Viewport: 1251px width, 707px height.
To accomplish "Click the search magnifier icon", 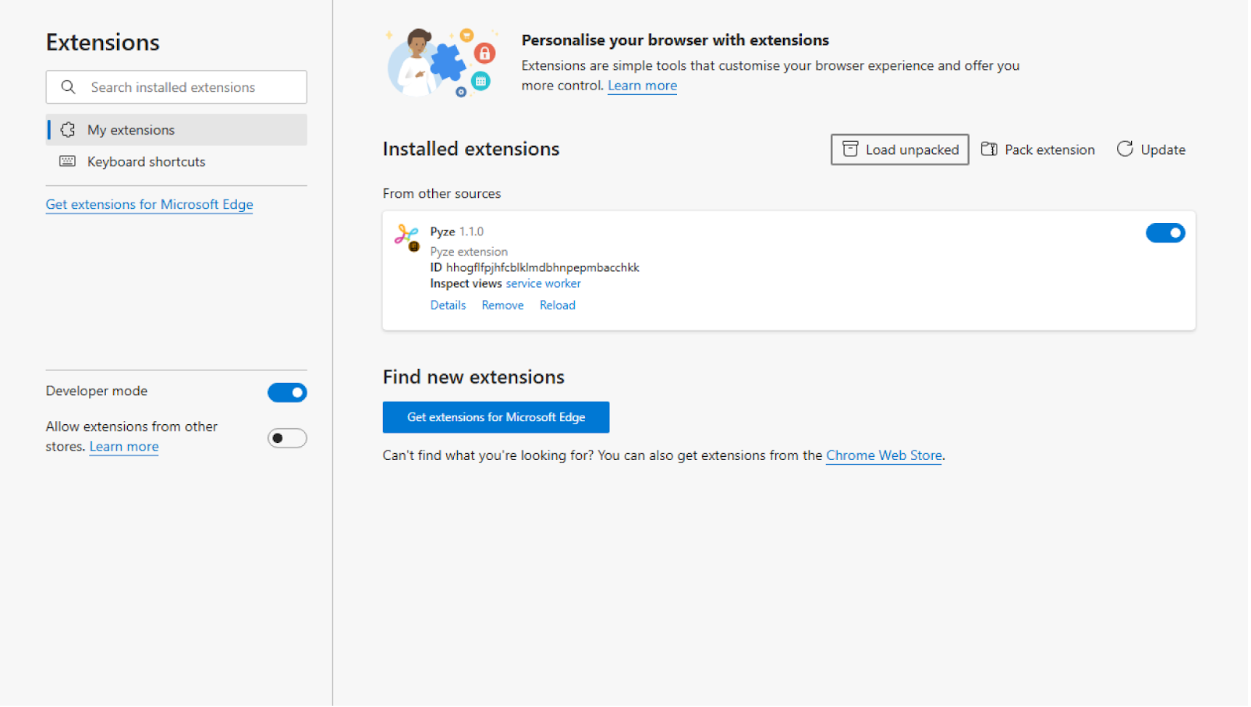I will point(68,87).
